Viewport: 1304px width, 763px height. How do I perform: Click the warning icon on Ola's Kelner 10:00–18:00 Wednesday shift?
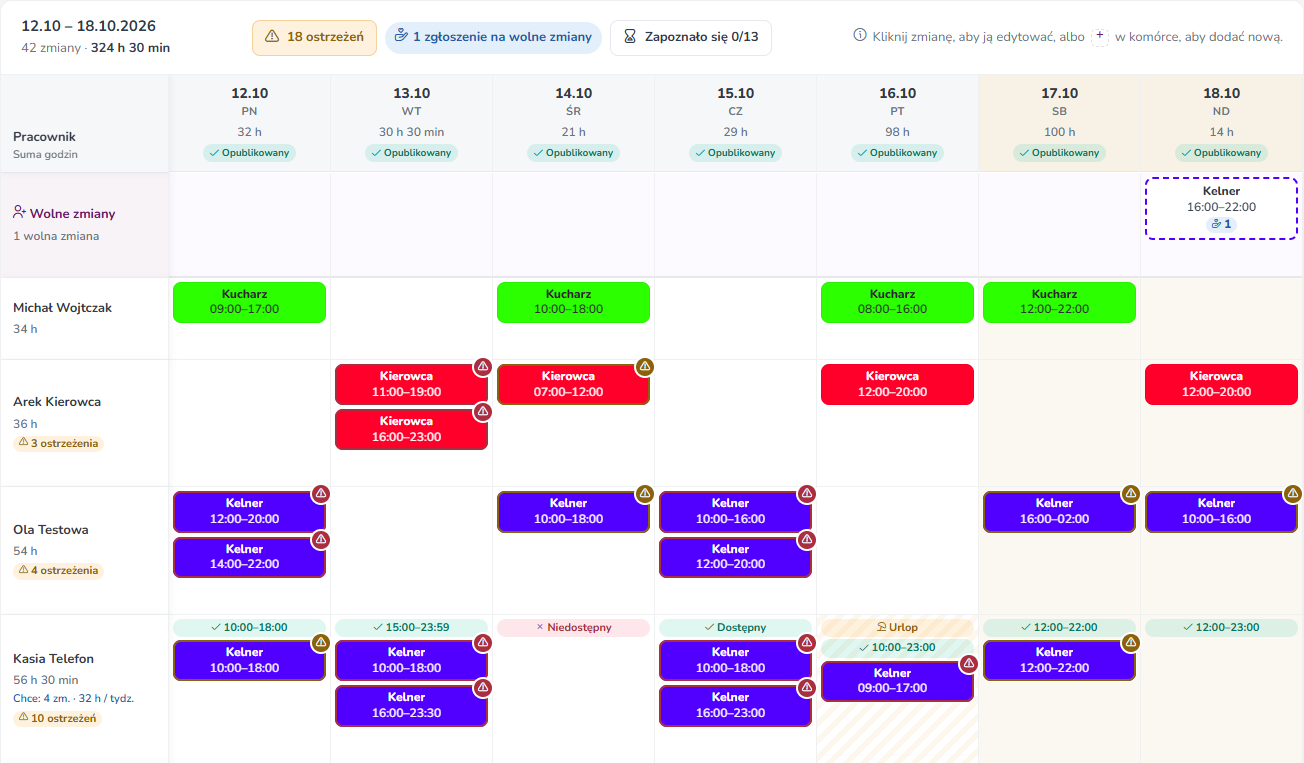pyautogui.click(x=645, y=493)
